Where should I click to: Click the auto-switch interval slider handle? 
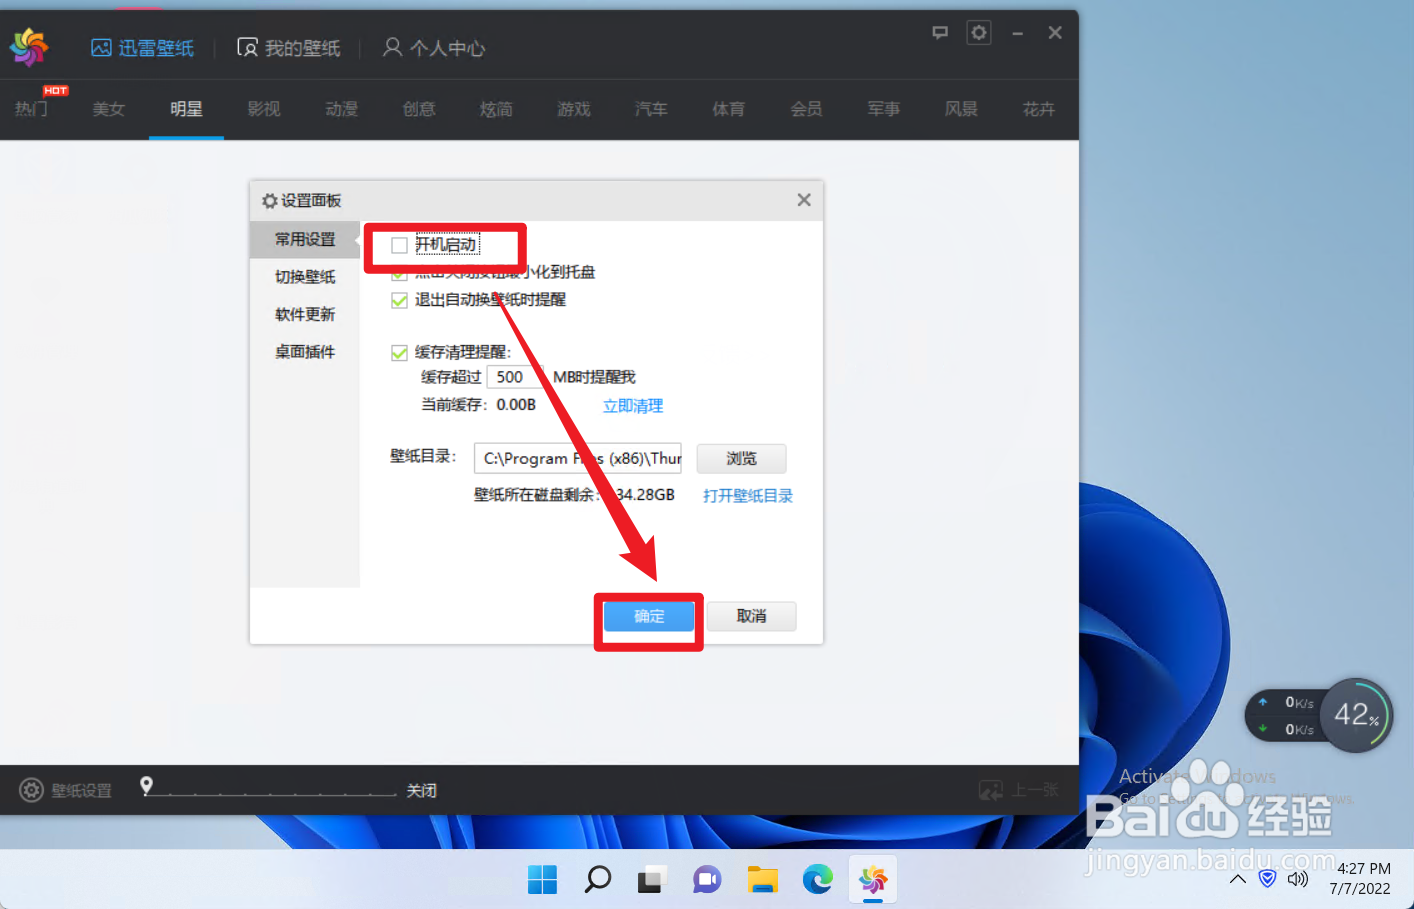(x=147, y=786)
